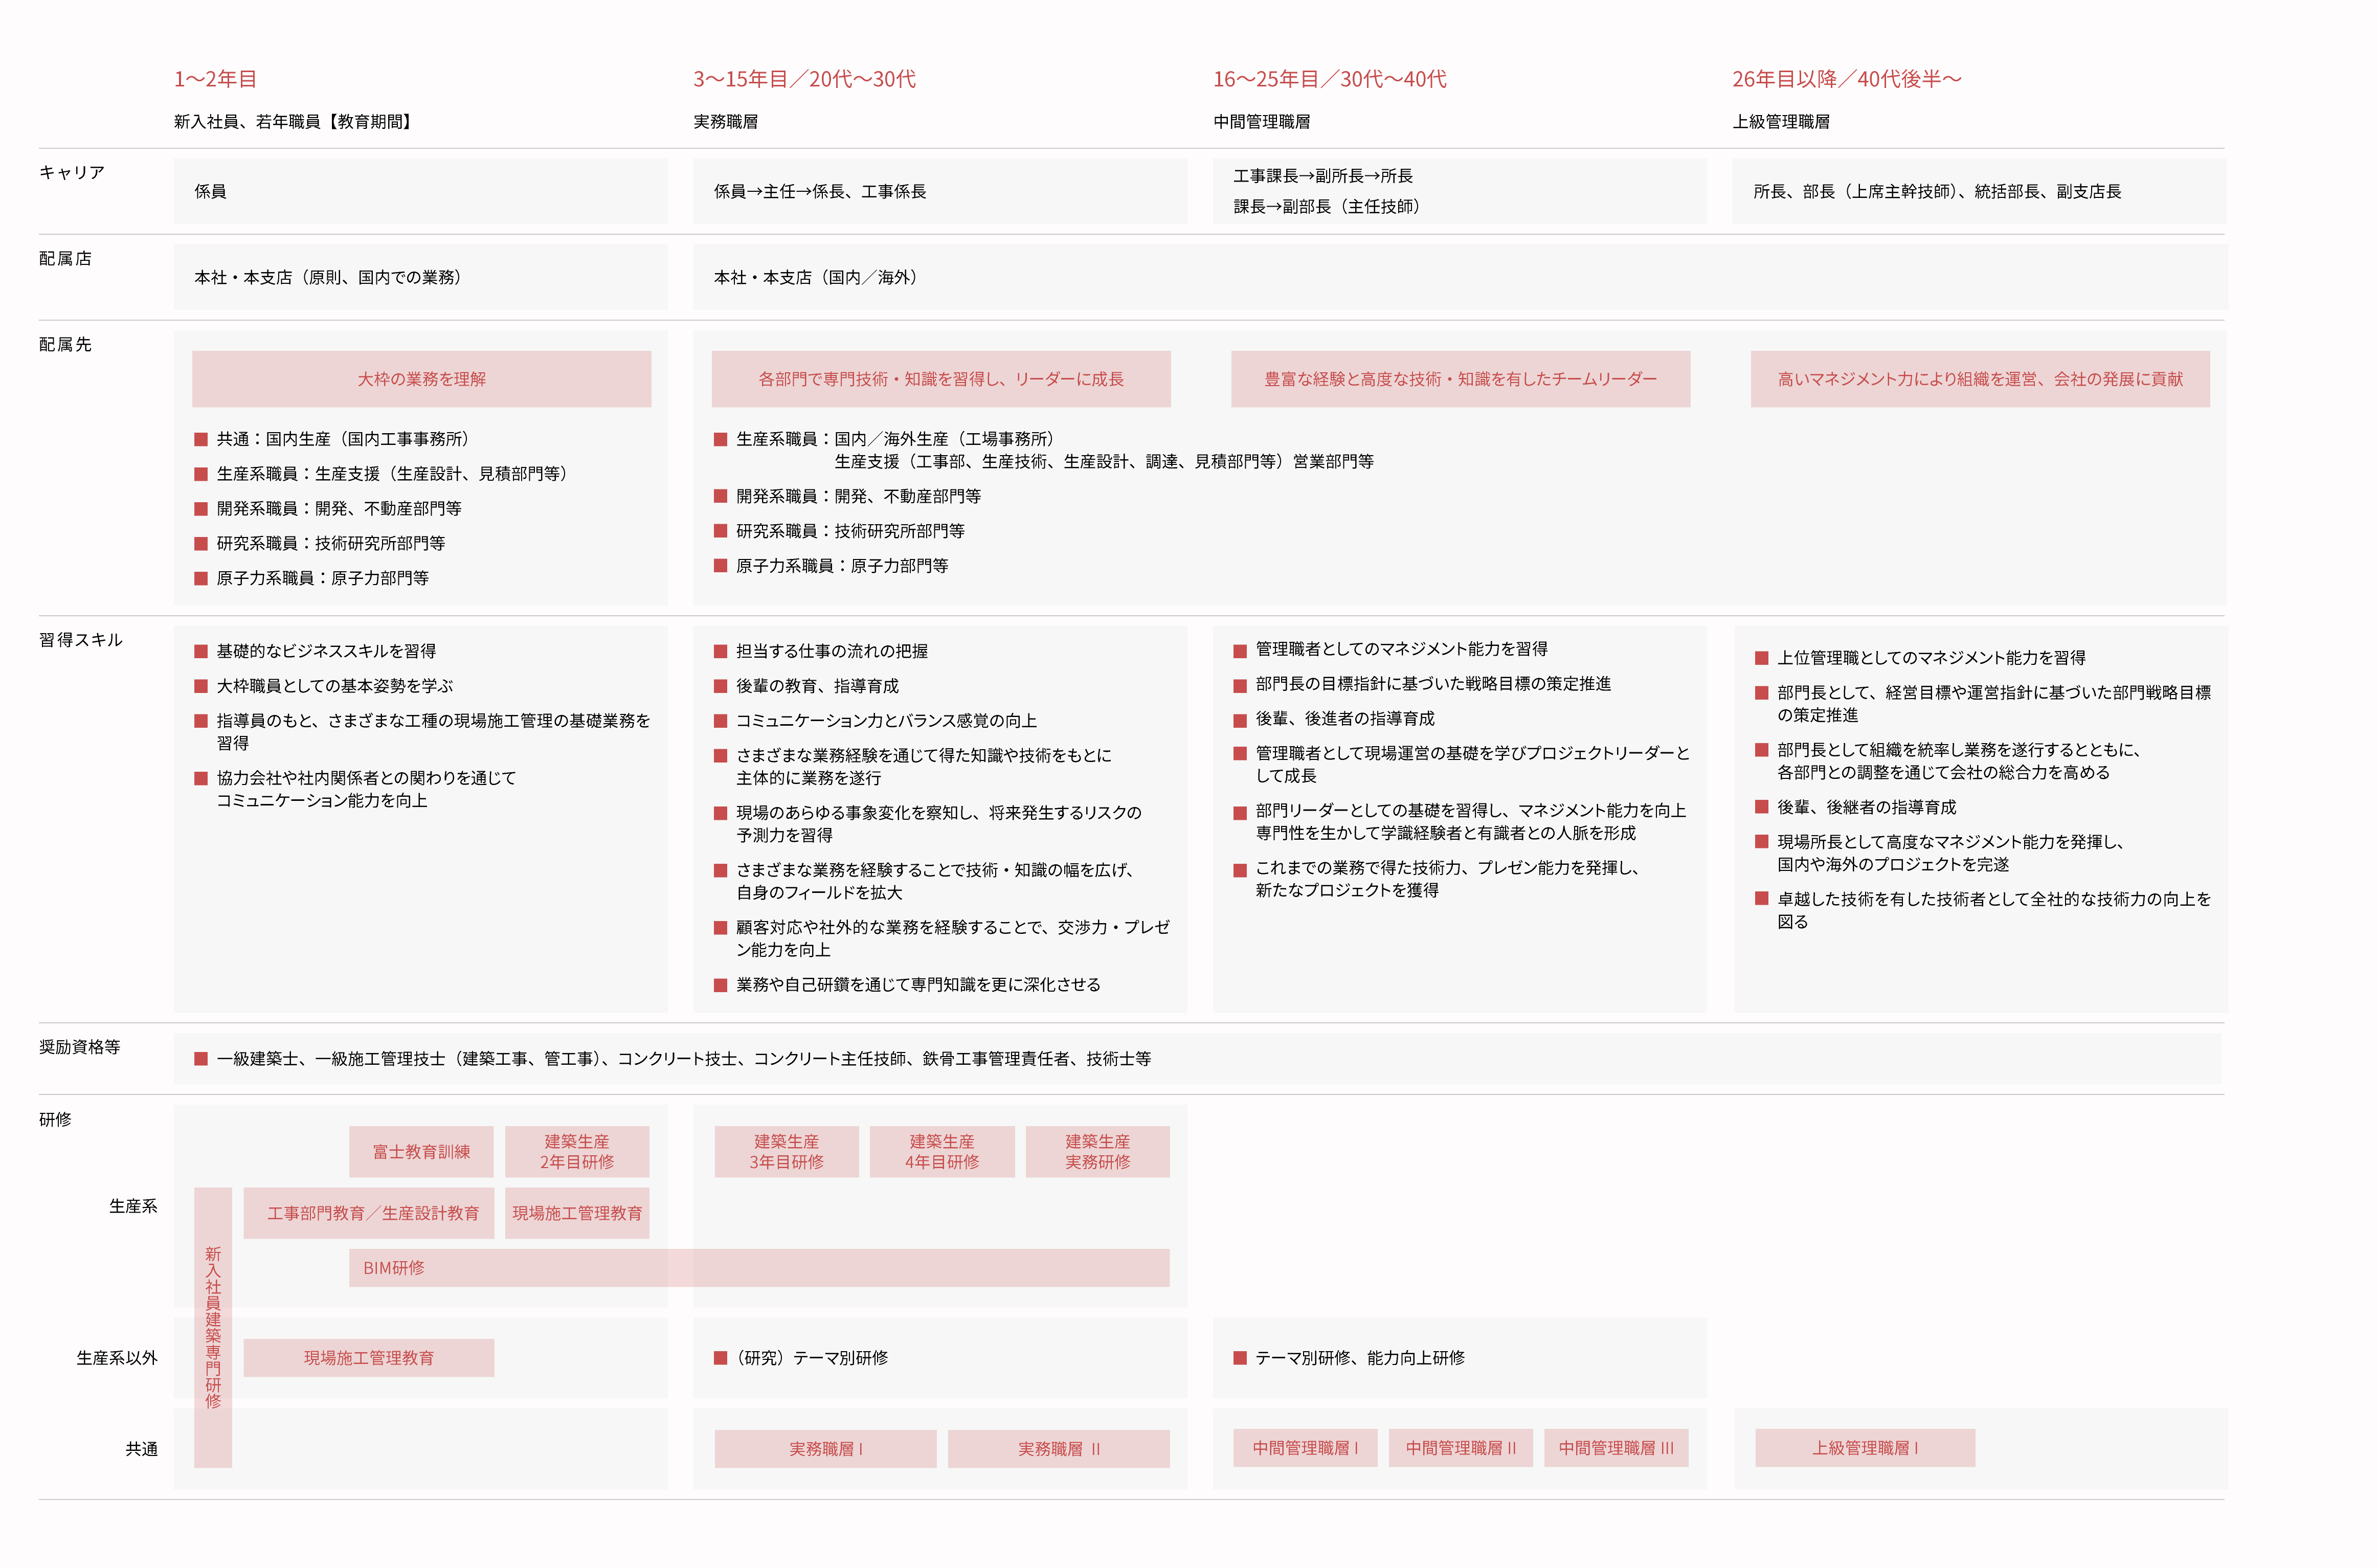Click the 建築生産 4年目研修 box
Screen dimensions: 2377x1568
(941, 1151)
